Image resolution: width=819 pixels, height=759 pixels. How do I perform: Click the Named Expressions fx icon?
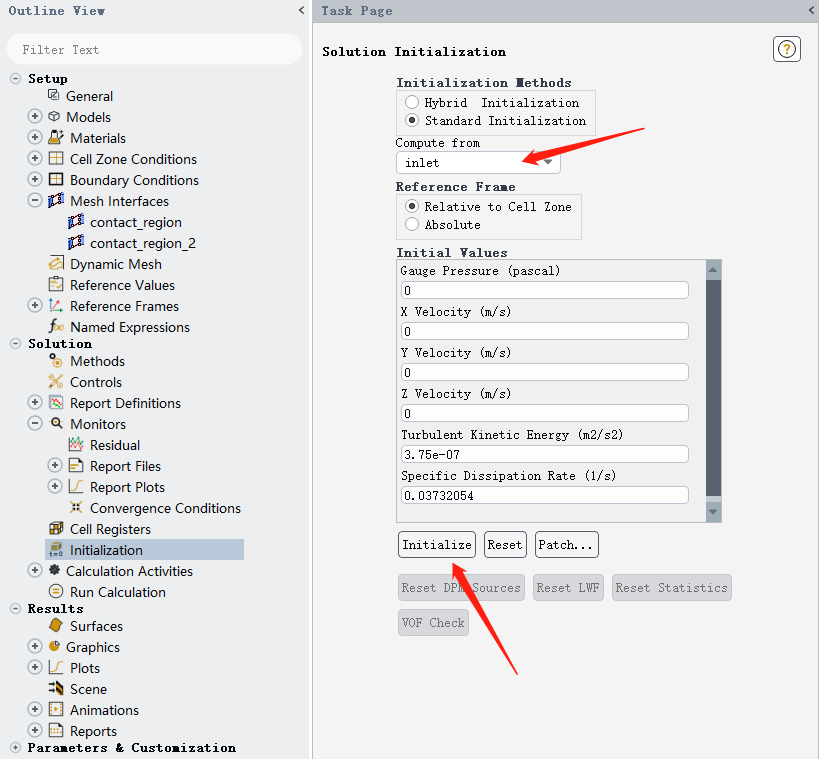56,327
